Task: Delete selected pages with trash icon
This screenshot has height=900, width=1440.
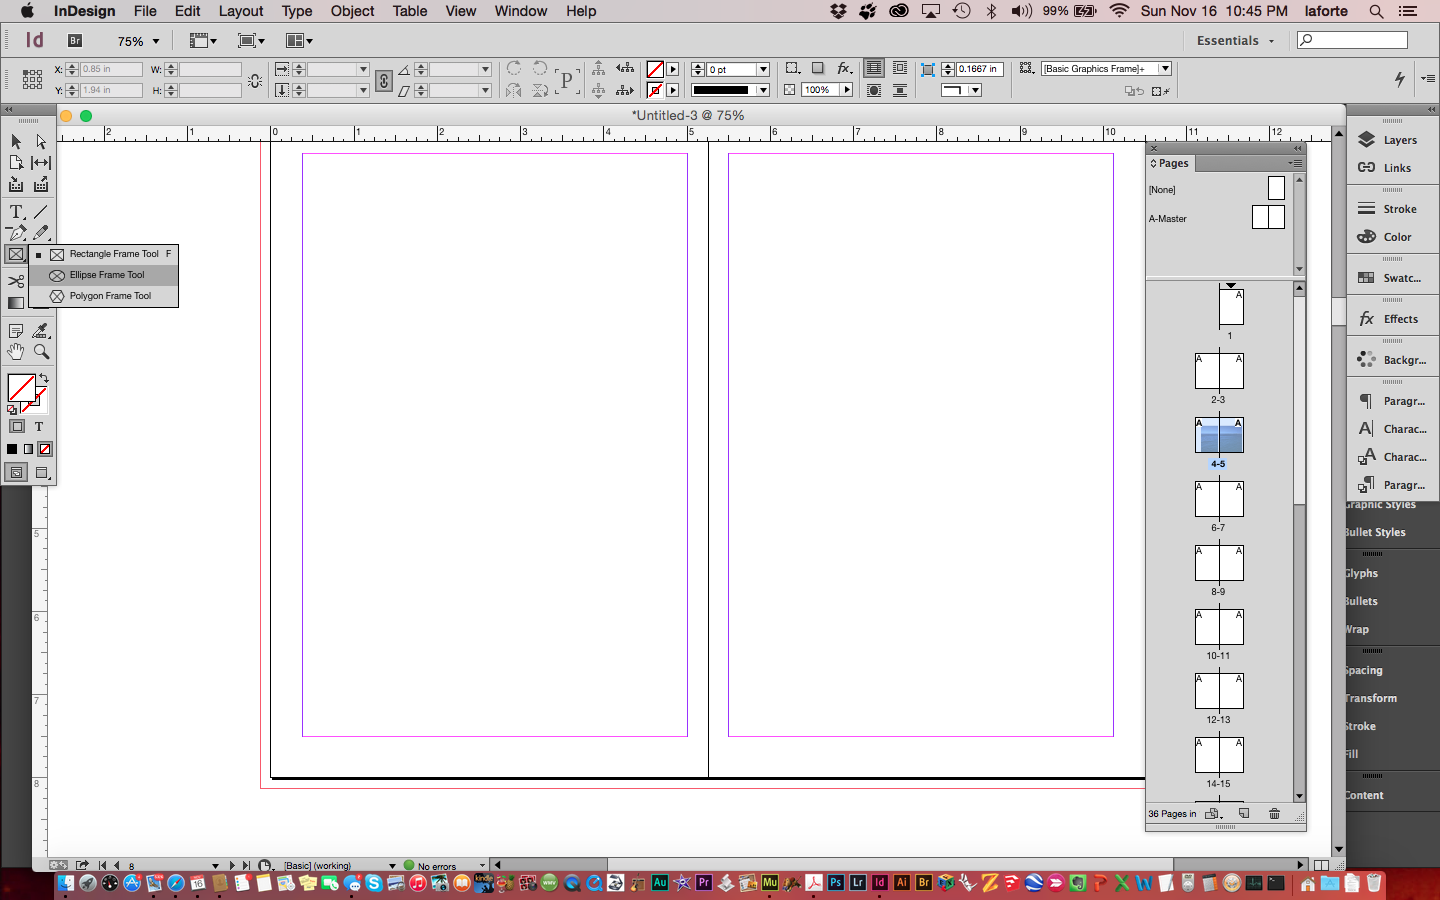Action: tap(1274, 814)
